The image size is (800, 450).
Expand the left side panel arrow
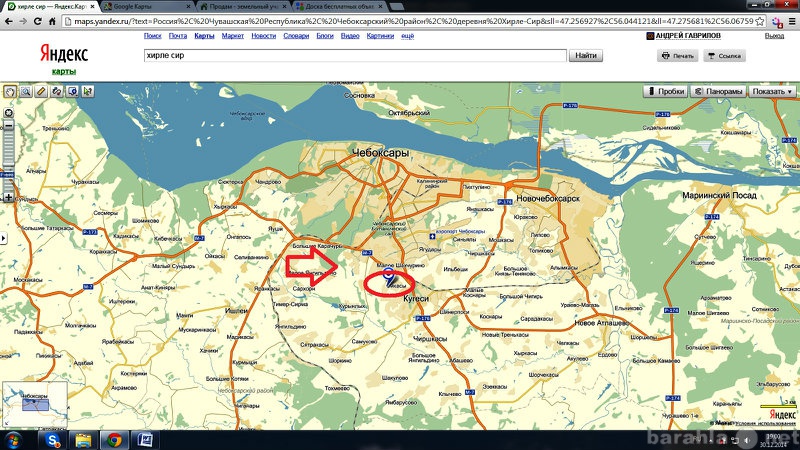tap(4, 238)
